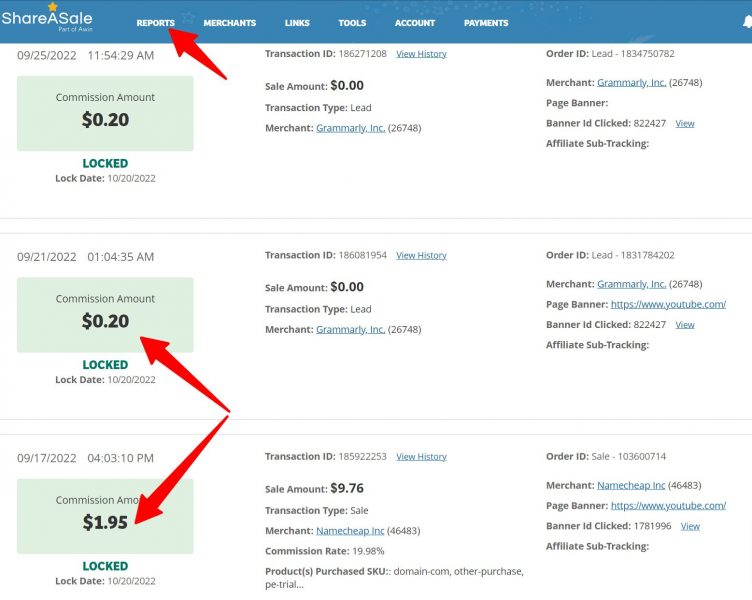The image size is (752, 600).
Task: View History for transaction 186271208
Action: (421, 54)
